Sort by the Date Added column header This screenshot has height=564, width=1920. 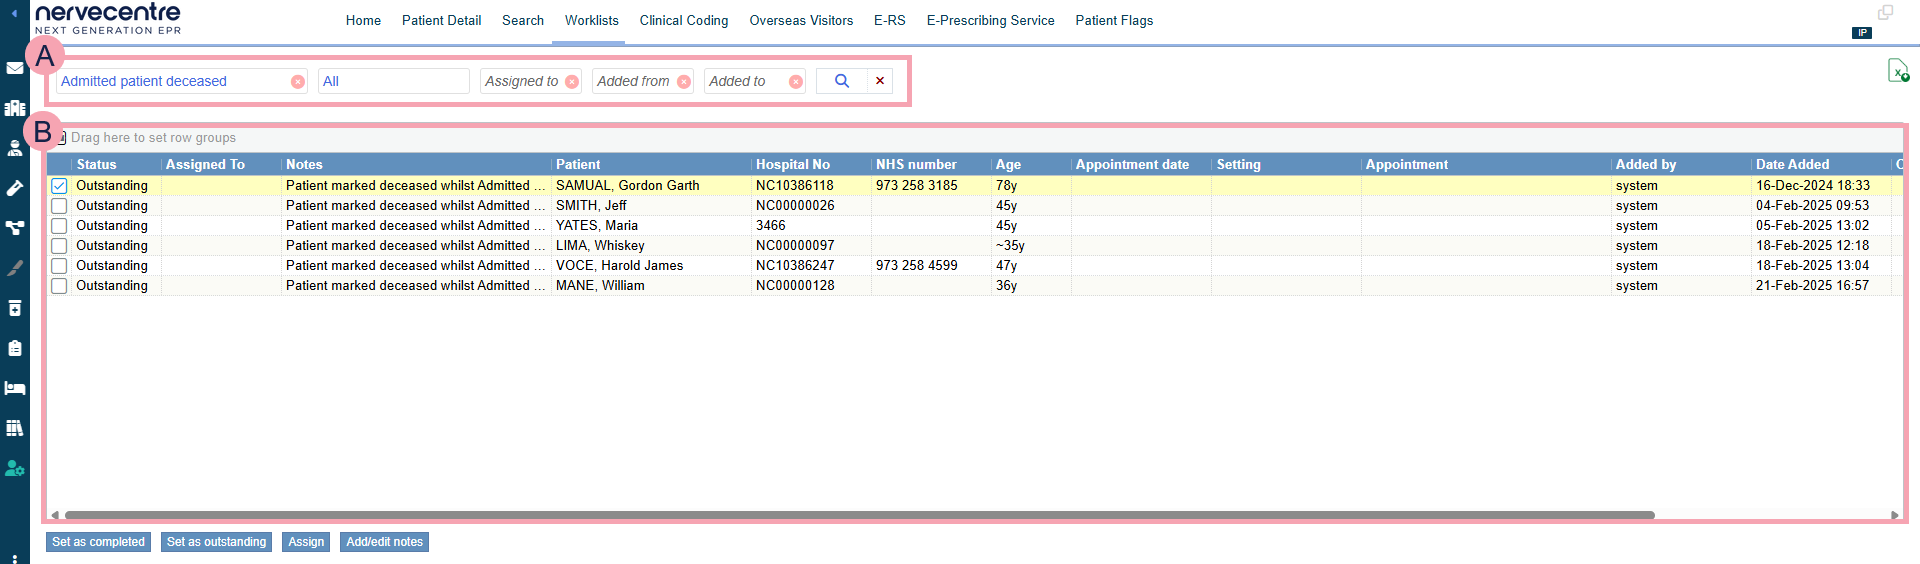(1821, 164)
